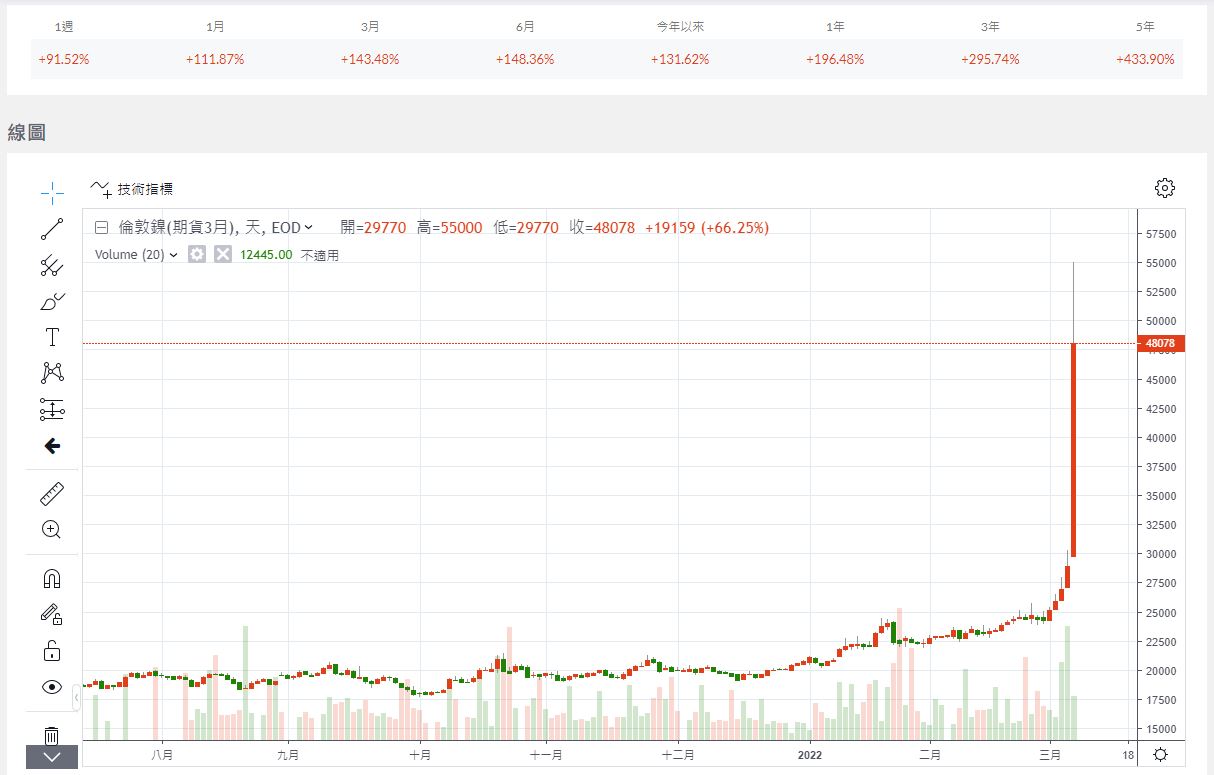Select the ruler measure tool

coord(52,493)
